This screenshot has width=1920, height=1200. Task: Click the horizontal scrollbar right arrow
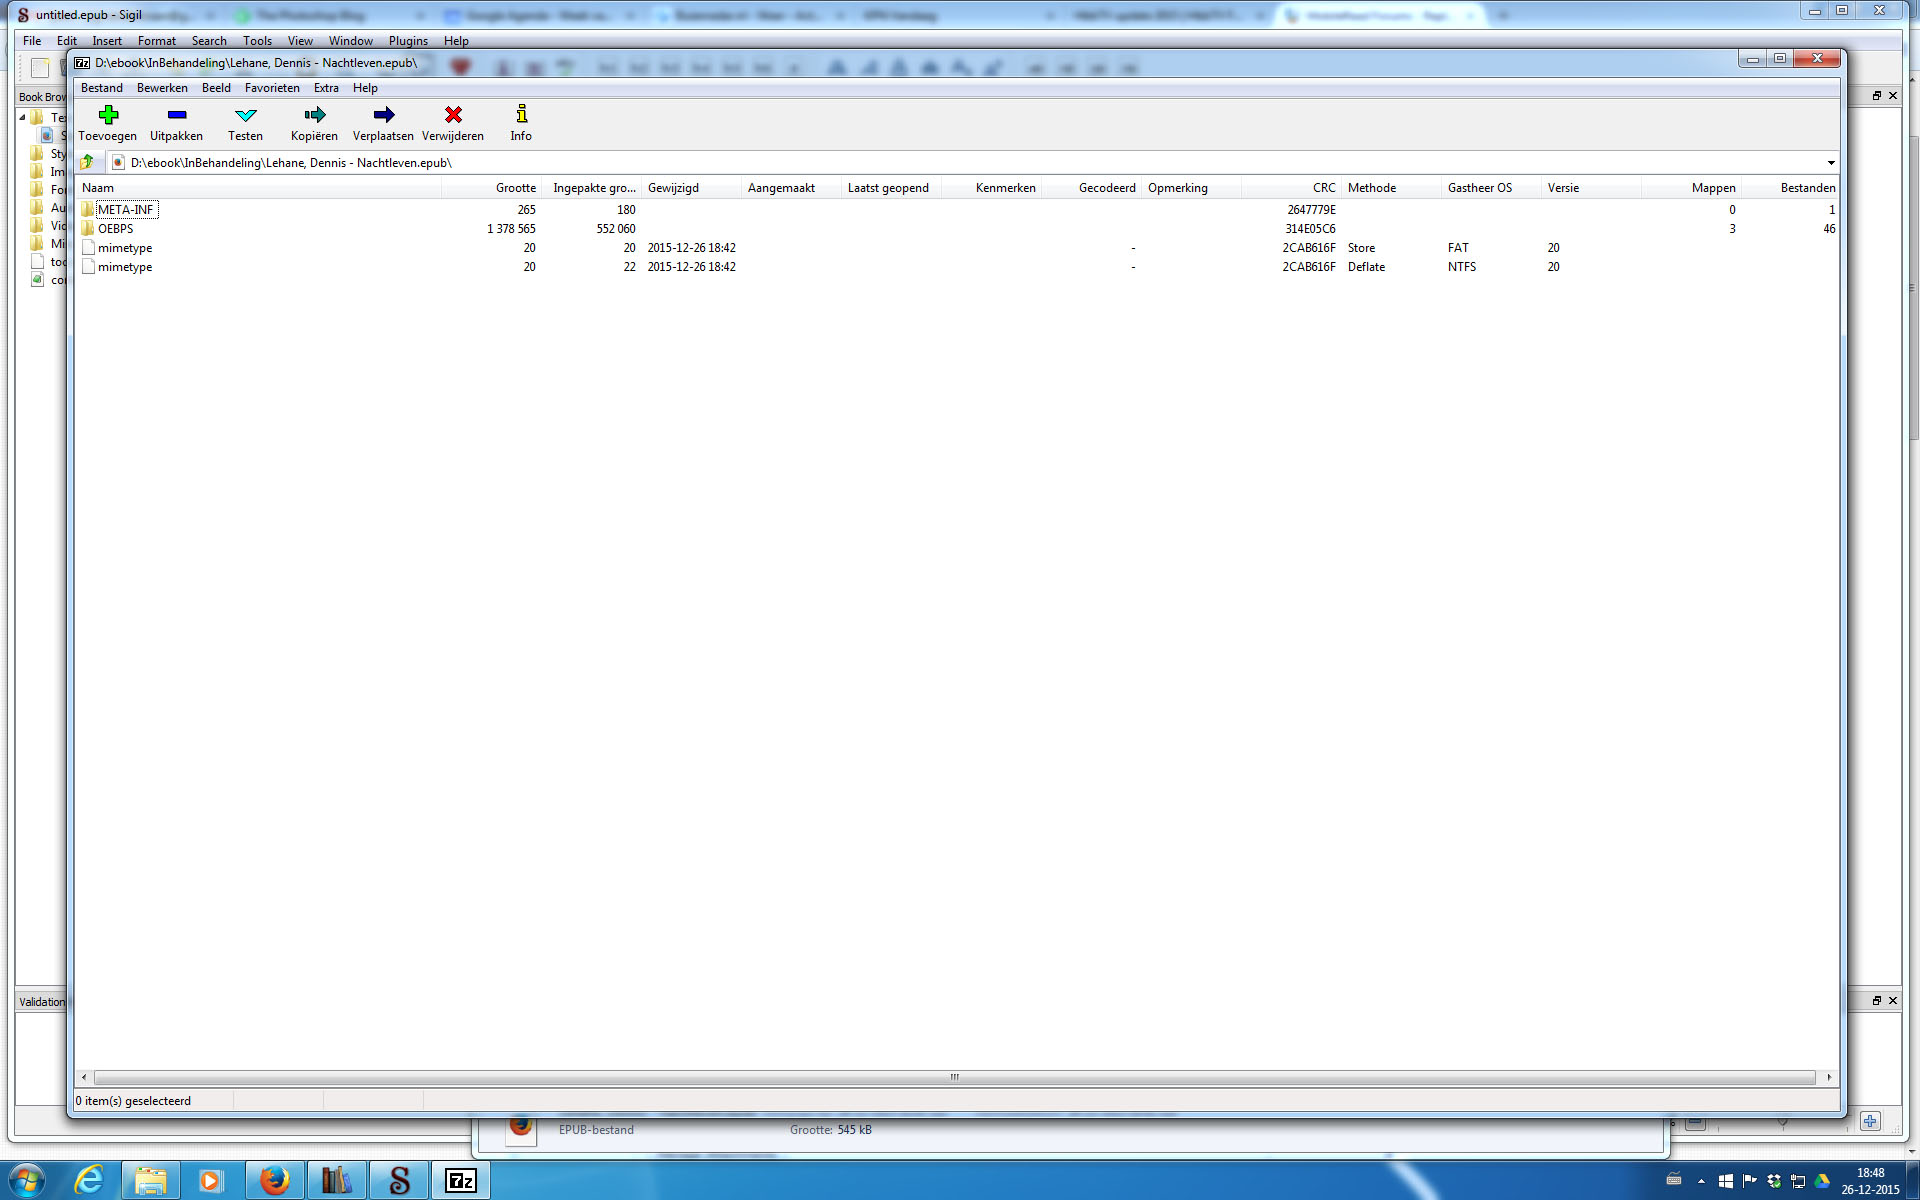[x=1829, y=1077]
